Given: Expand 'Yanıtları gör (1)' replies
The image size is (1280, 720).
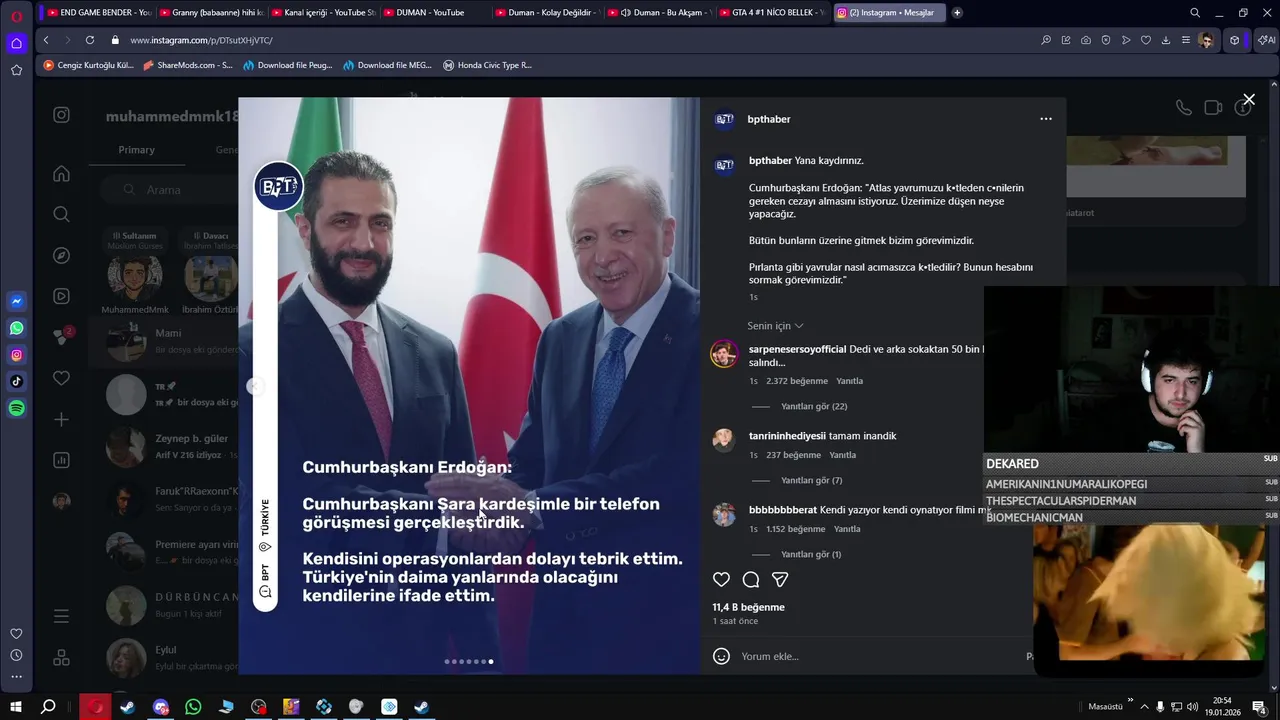Looking at the screenshot, I should (810, 555).
